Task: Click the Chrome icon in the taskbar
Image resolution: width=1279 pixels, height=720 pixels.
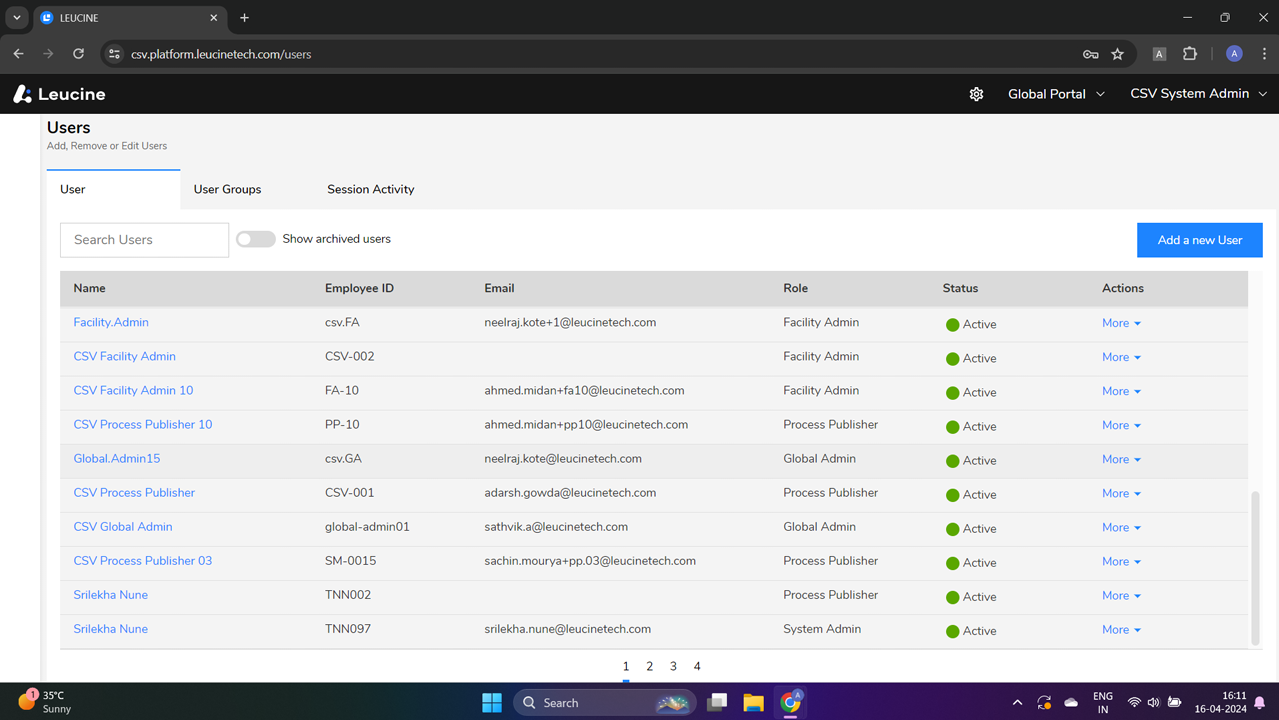Action: 791,703
